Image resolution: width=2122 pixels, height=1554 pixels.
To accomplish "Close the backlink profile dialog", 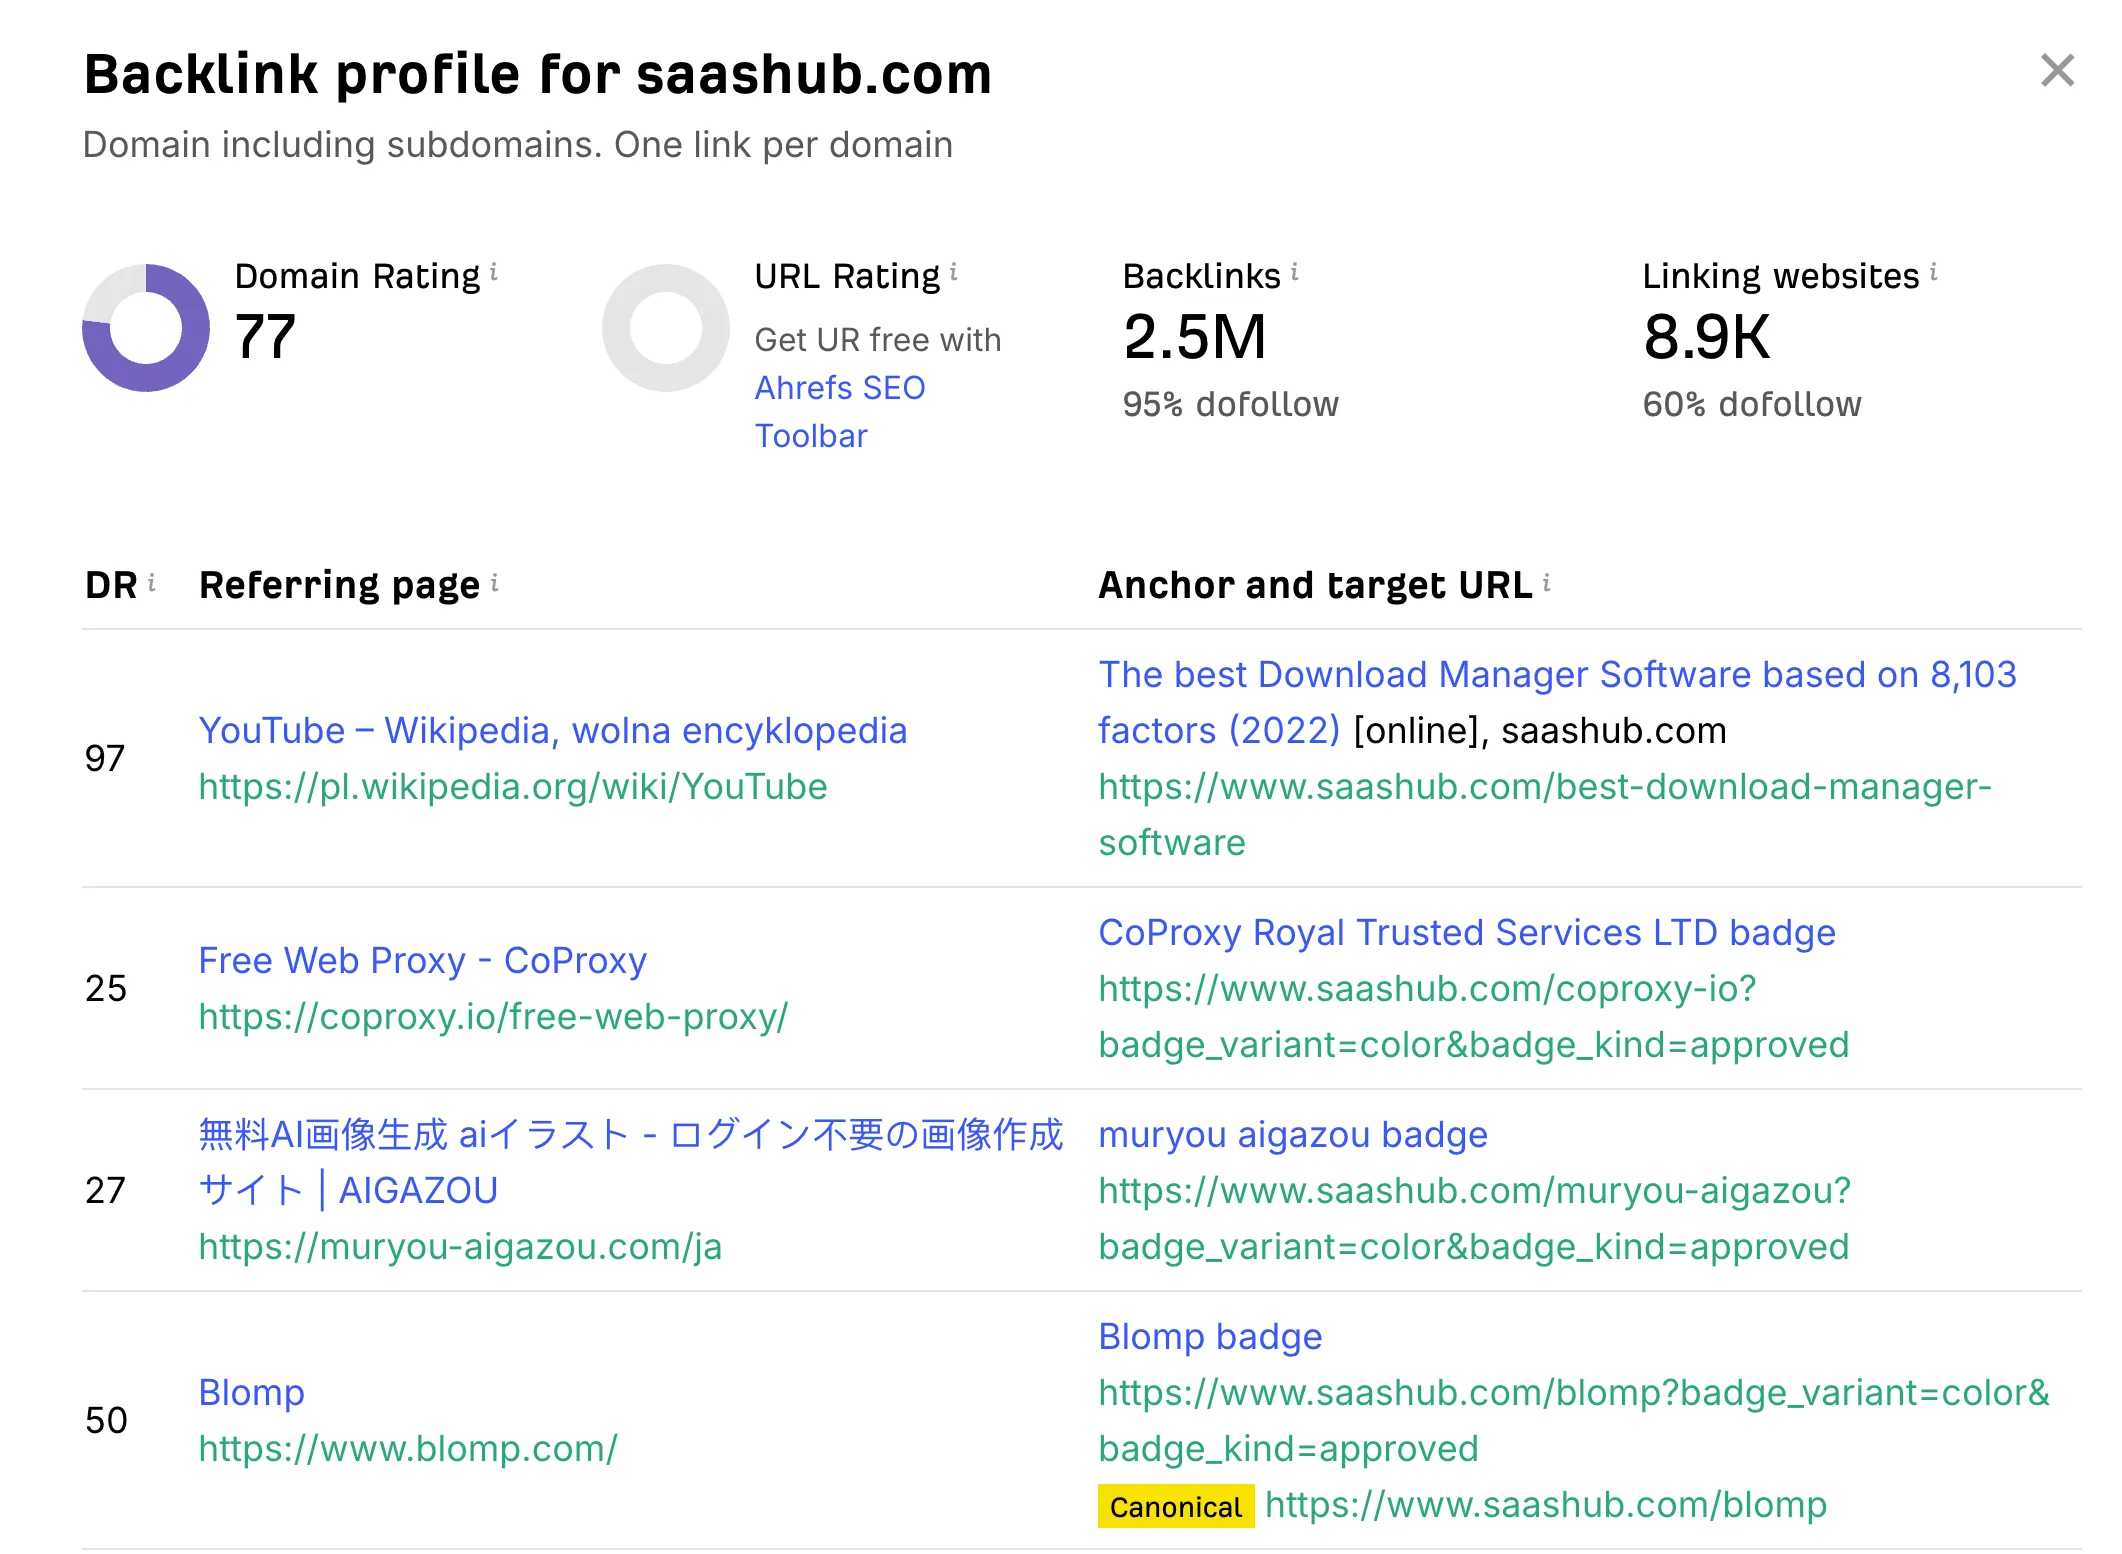I will [2056, 71].
